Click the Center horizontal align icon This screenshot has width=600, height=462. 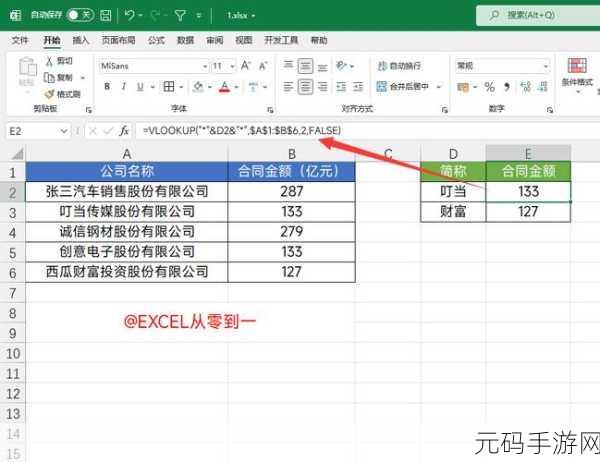click(x=305, y=87)
